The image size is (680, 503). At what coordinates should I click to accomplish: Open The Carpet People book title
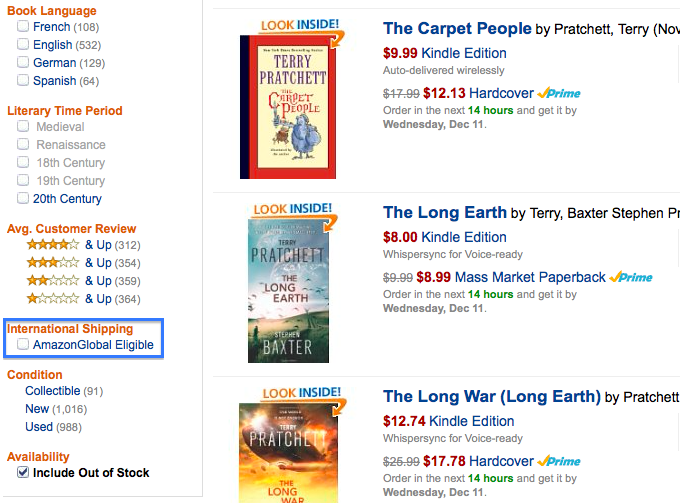457,29
